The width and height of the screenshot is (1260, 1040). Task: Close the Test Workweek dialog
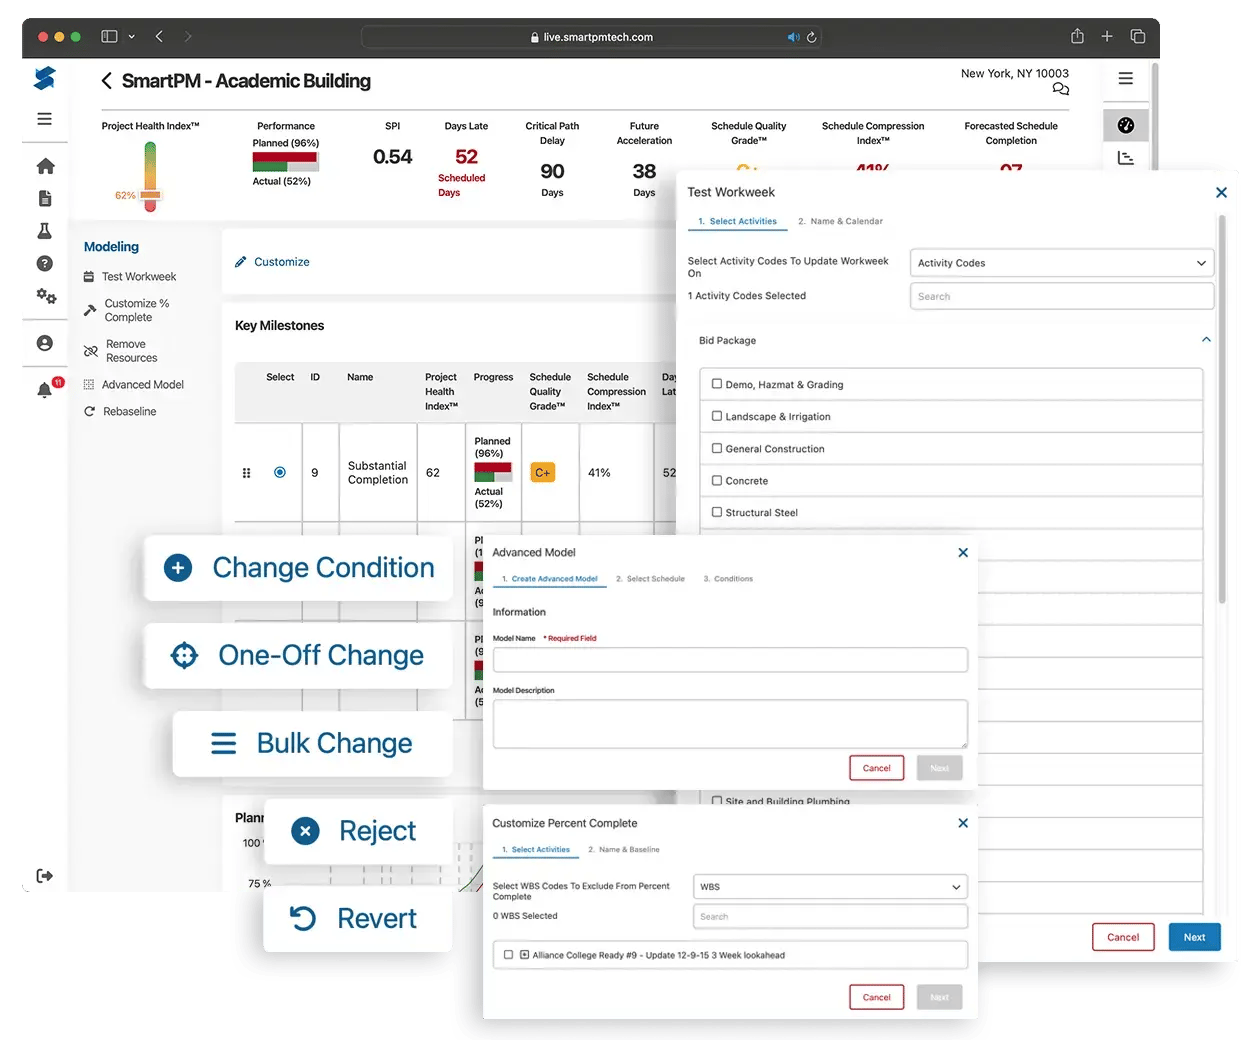pos(1221,193)
